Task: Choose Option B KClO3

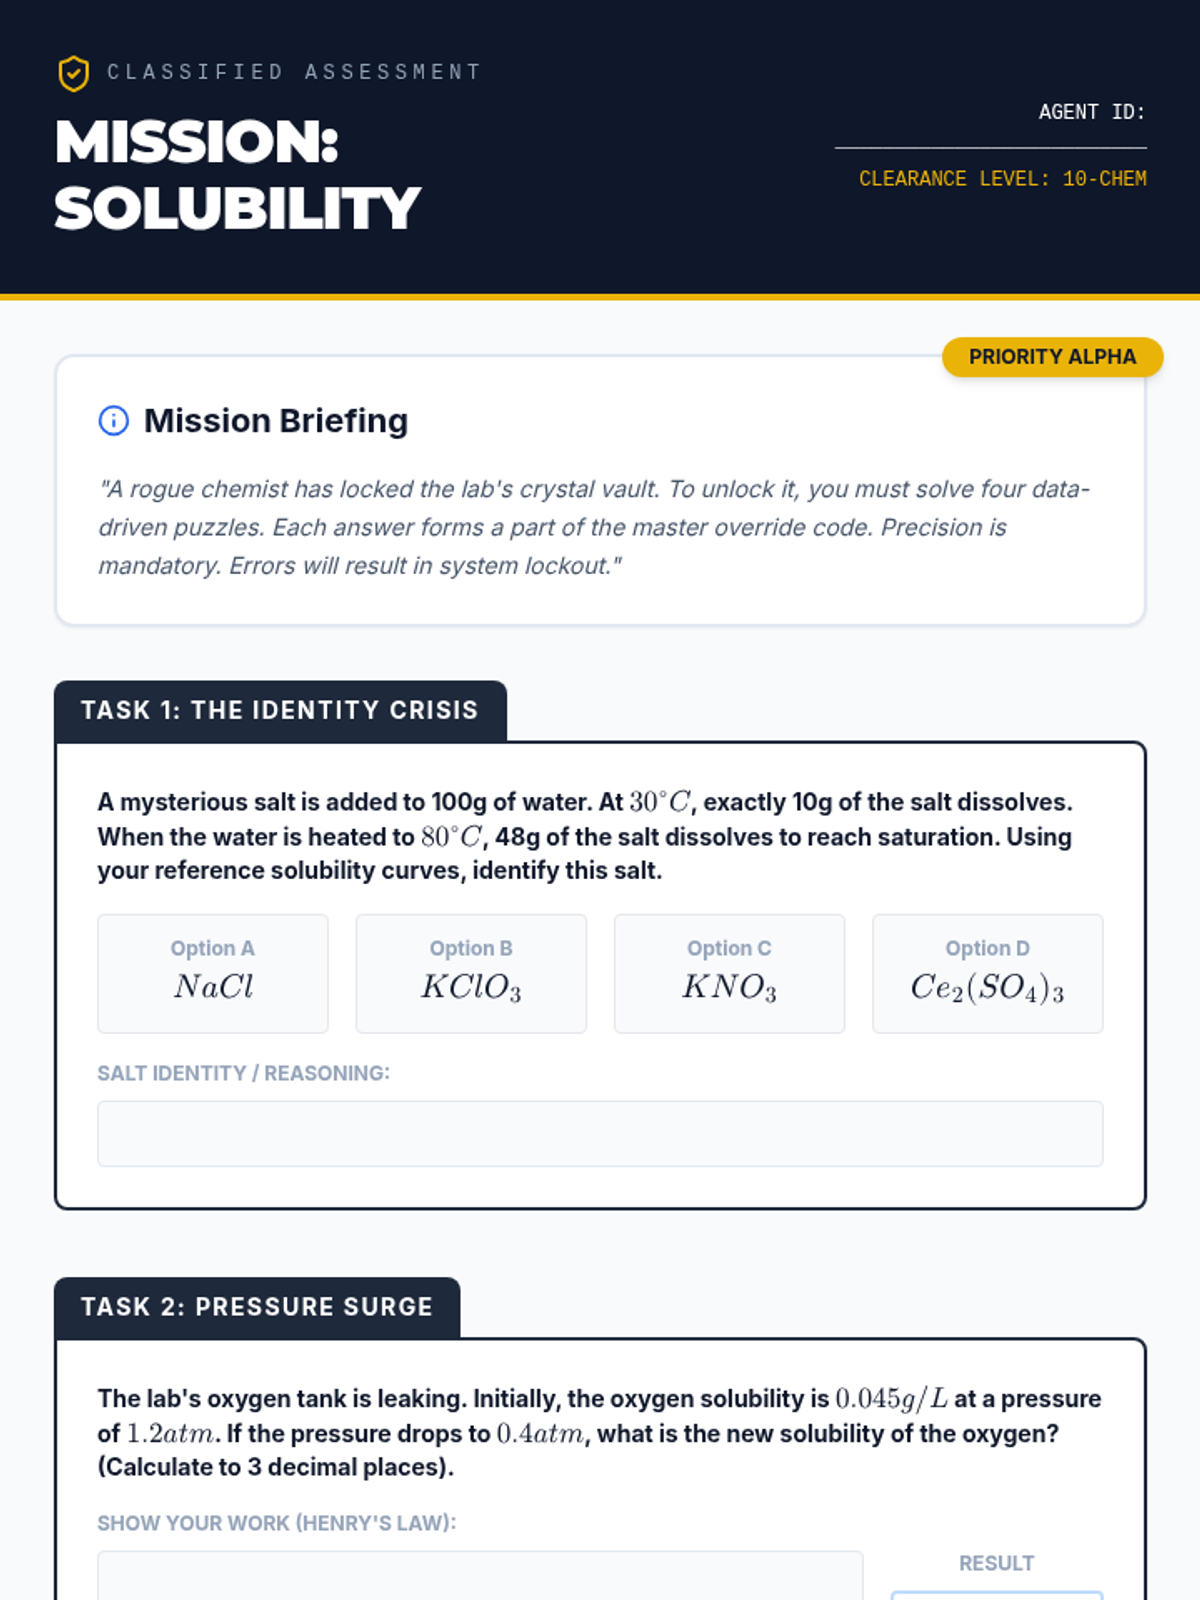Action: (471, 973)
